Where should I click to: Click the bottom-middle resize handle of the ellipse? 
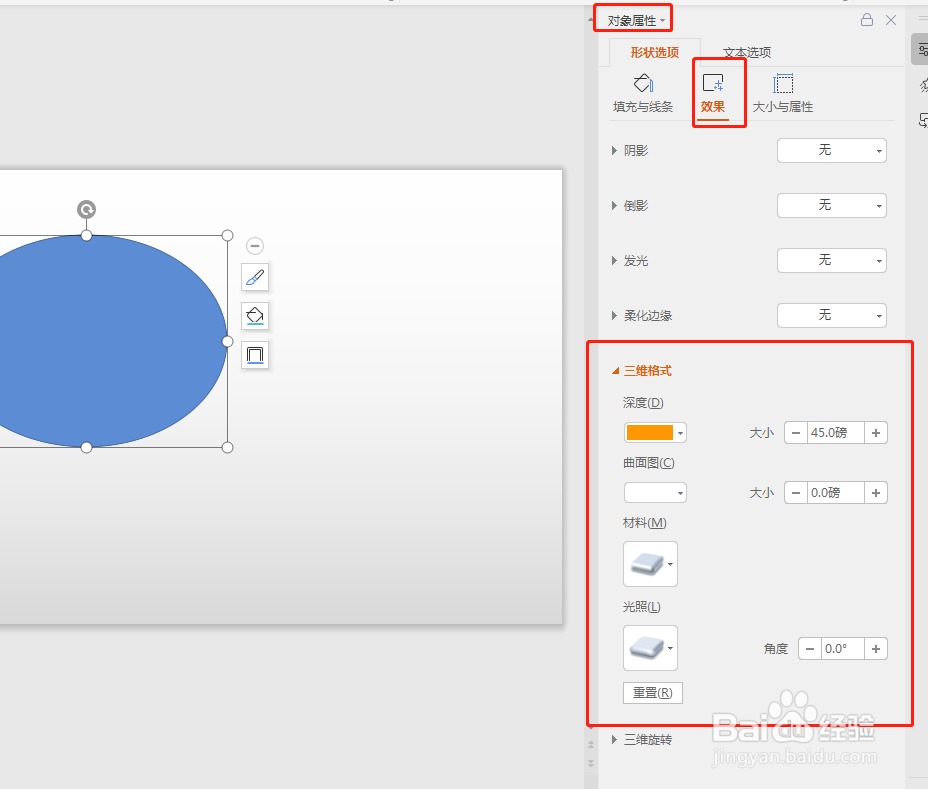[86, 447]
